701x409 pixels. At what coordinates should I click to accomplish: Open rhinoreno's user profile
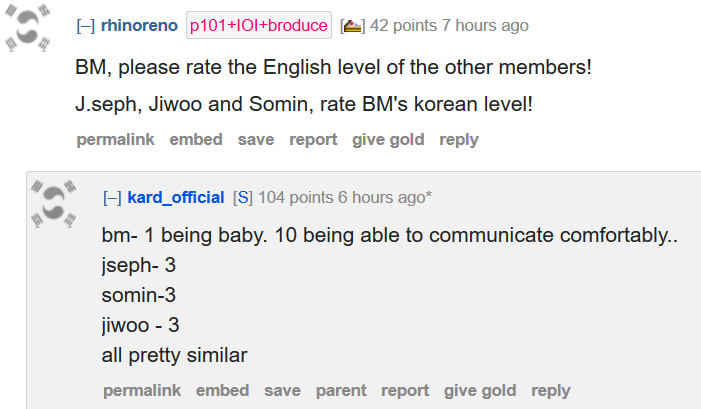[140, 26]
